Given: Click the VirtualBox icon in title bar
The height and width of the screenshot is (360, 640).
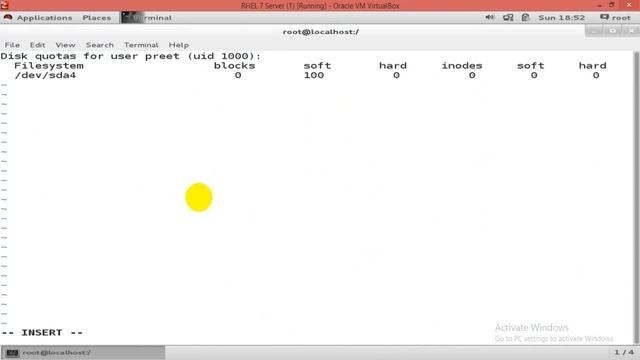Looking at the screenshot, I should point(4,5).
